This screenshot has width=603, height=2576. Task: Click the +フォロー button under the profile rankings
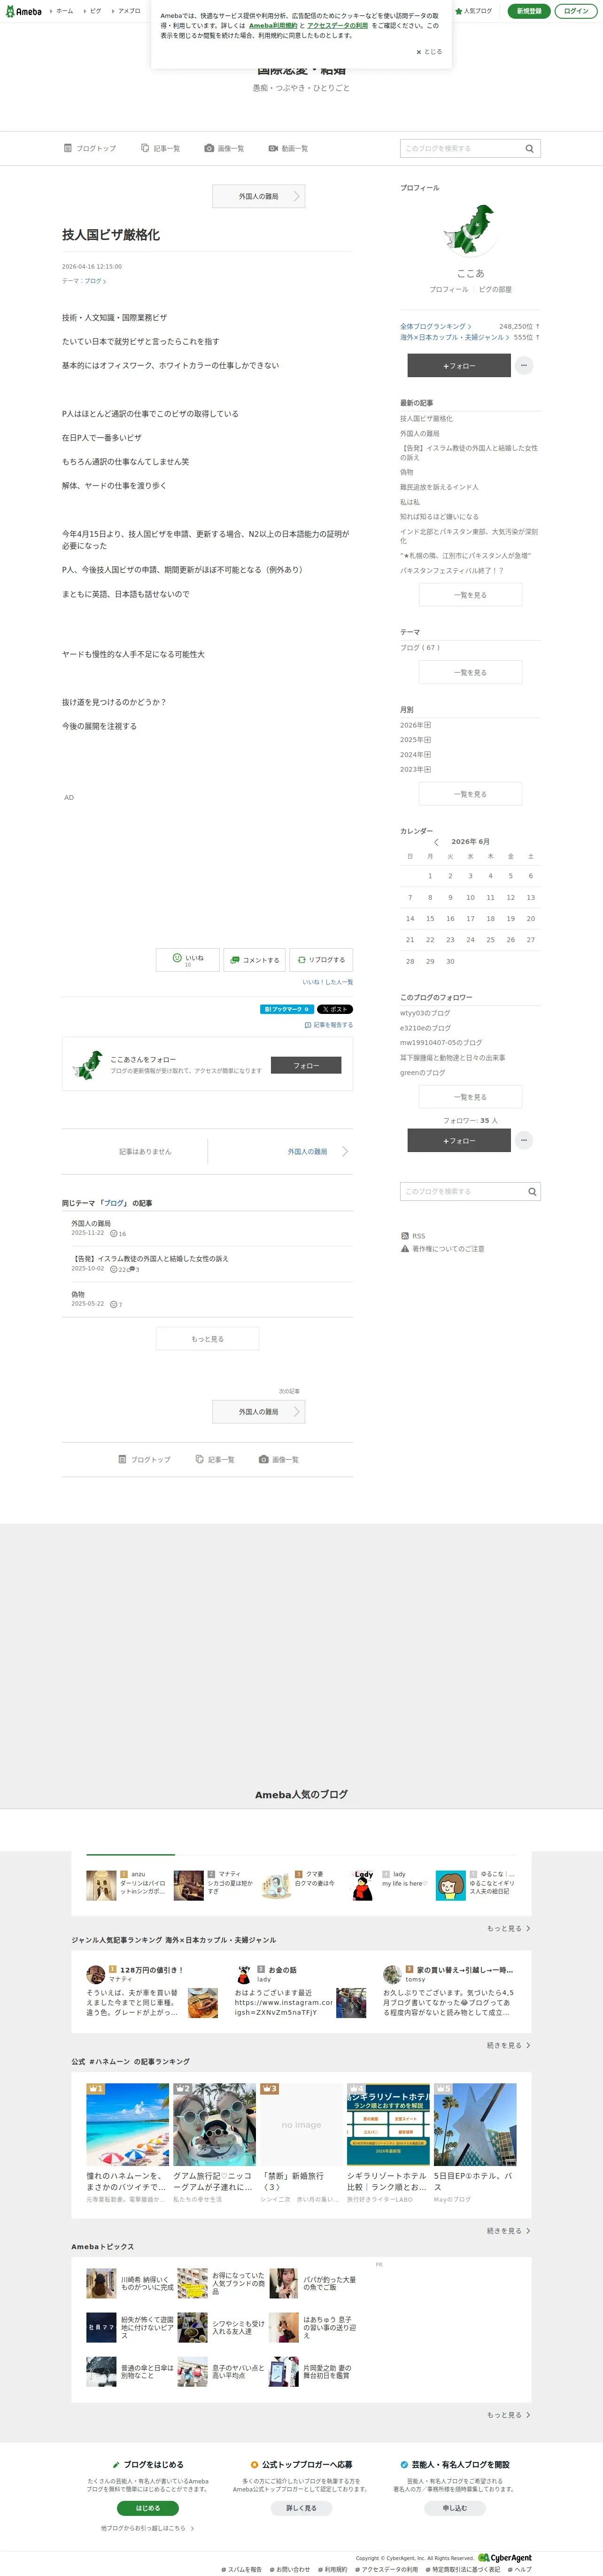coord(459,366)
